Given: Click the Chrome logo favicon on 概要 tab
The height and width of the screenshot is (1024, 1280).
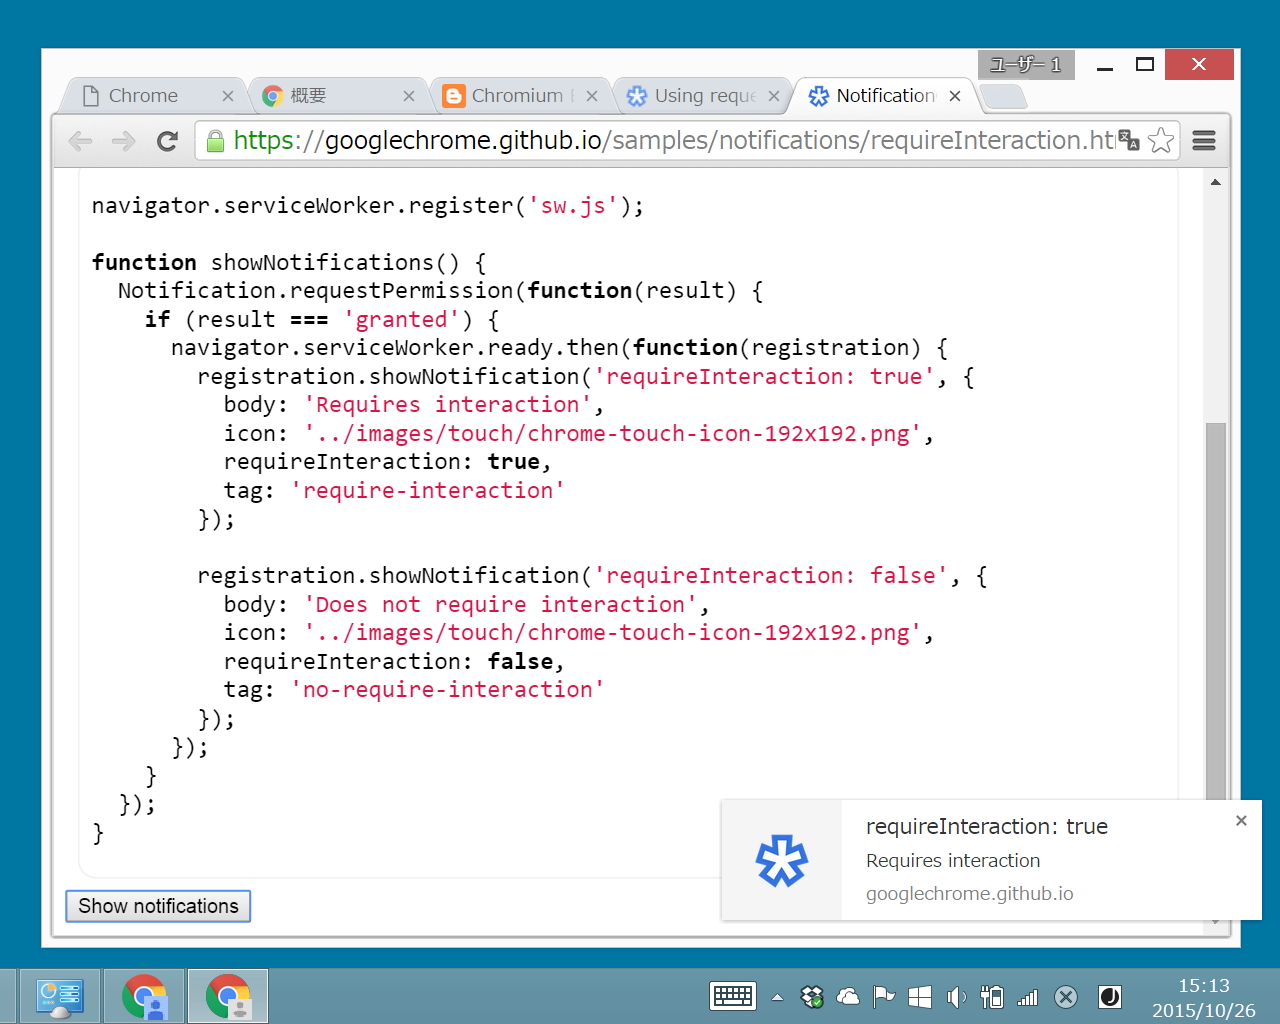Looking at the screenshot, I should click(272, 96).
